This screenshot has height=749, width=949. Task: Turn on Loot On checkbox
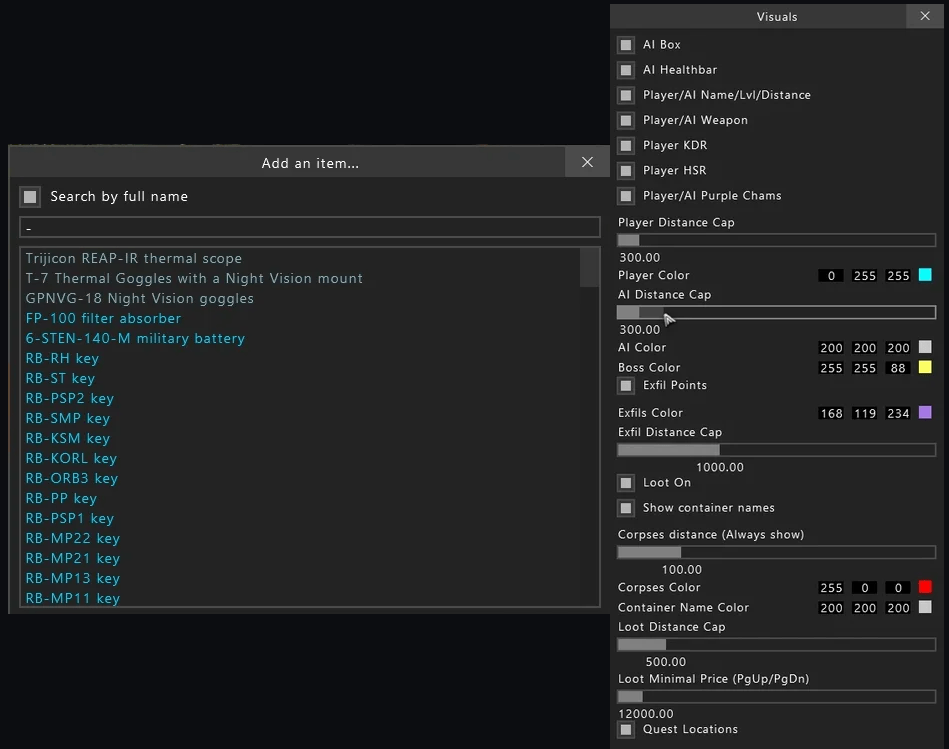(x=626, y=483)
